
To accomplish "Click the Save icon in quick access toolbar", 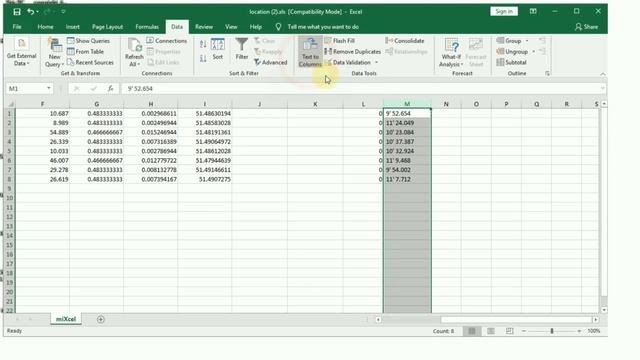I will tap(17, 12).
